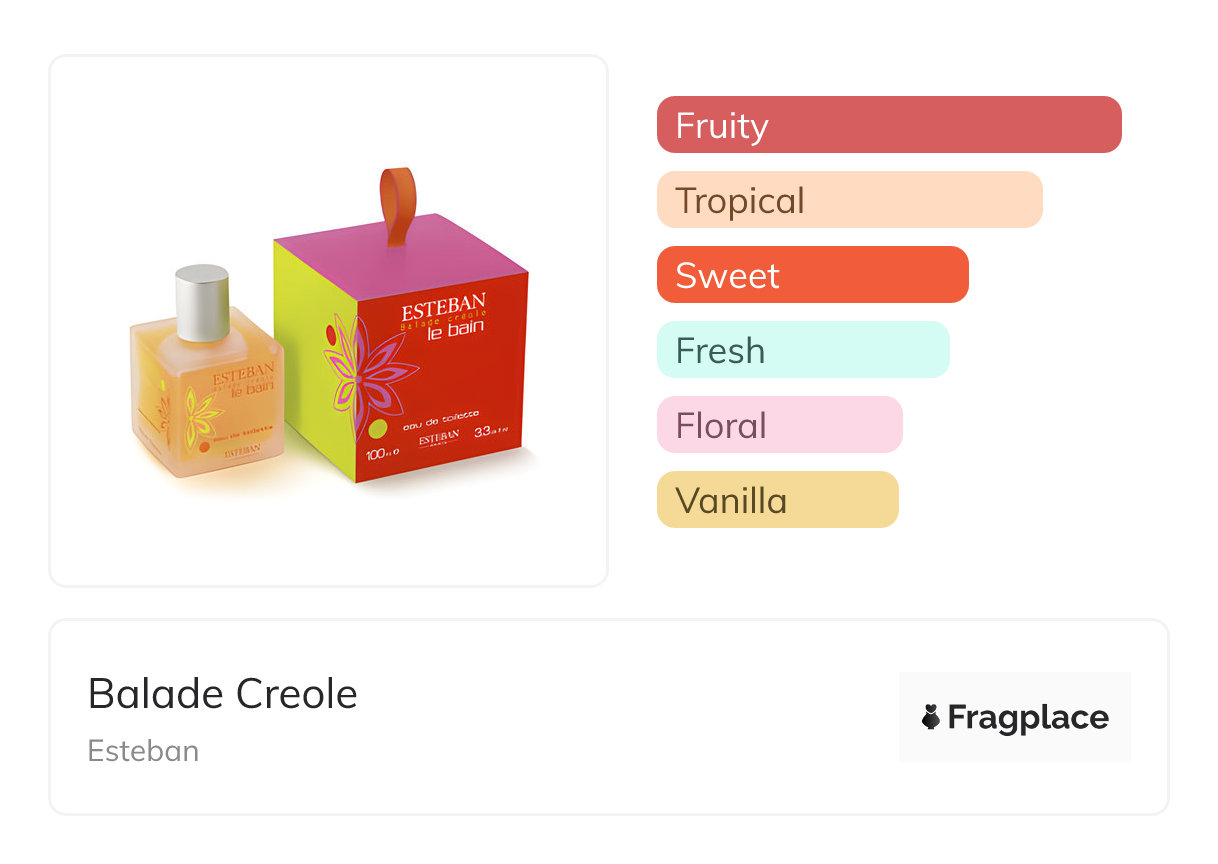Click the Fragplace wordmark text
The width and height of the screenshot is (1218, 864).
pyautogui.click(x=1027, y=718)
